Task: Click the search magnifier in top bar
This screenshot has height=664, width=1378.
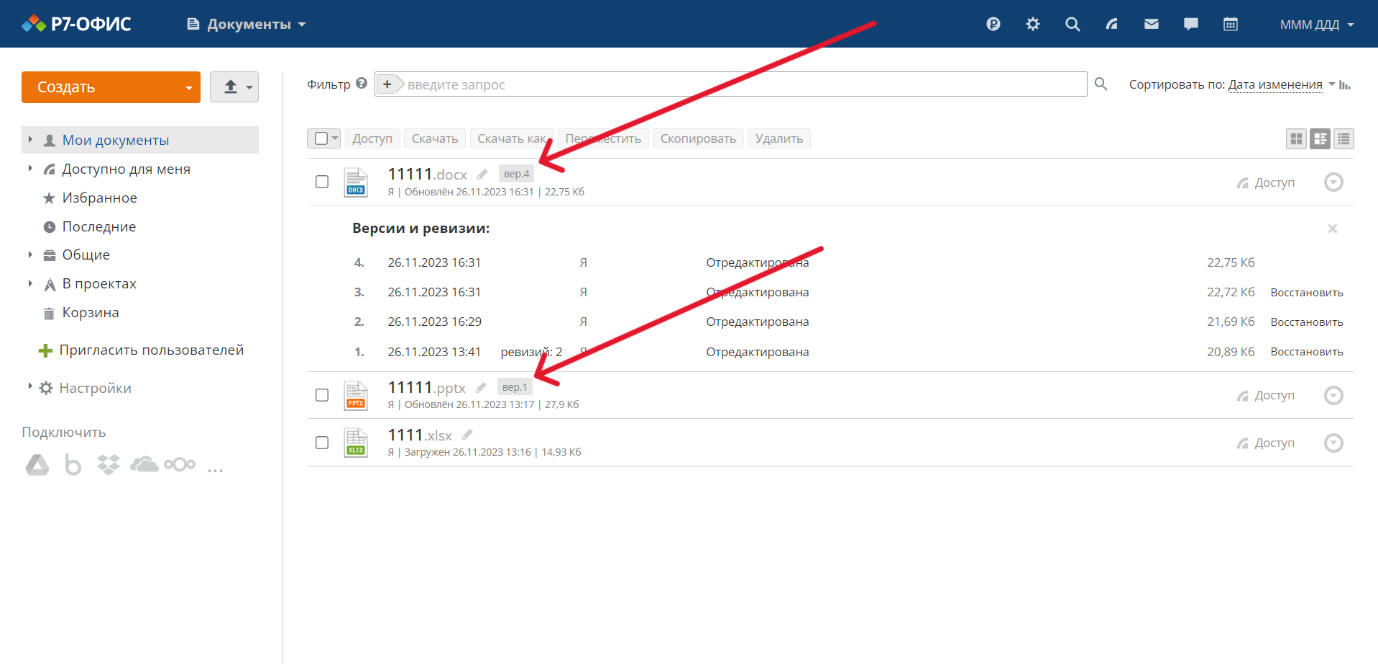Action: tap(1072, 24)
